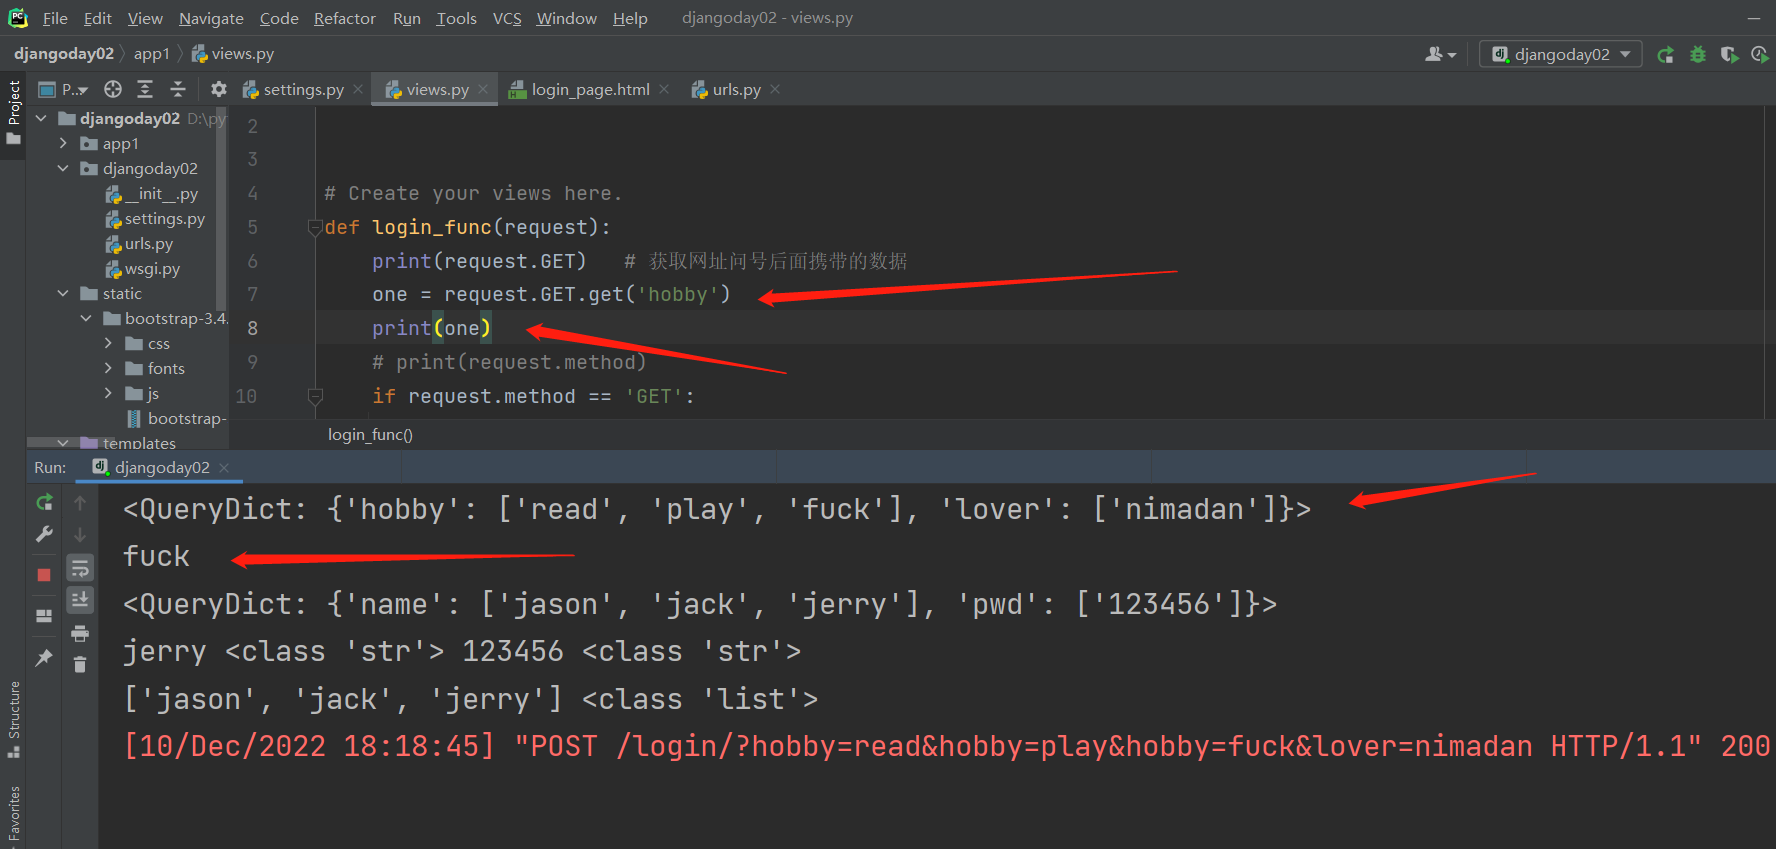Open the Tools menu
1776x849 pixels.
click(x=456, y=18)
